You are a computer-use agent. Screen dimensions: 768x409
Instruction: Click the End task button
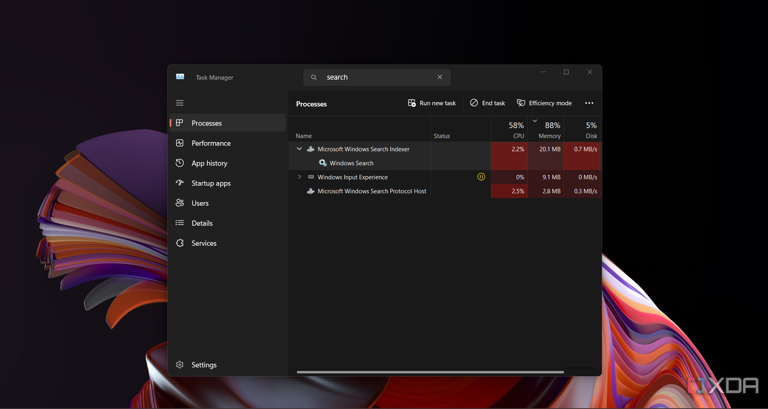487,103
